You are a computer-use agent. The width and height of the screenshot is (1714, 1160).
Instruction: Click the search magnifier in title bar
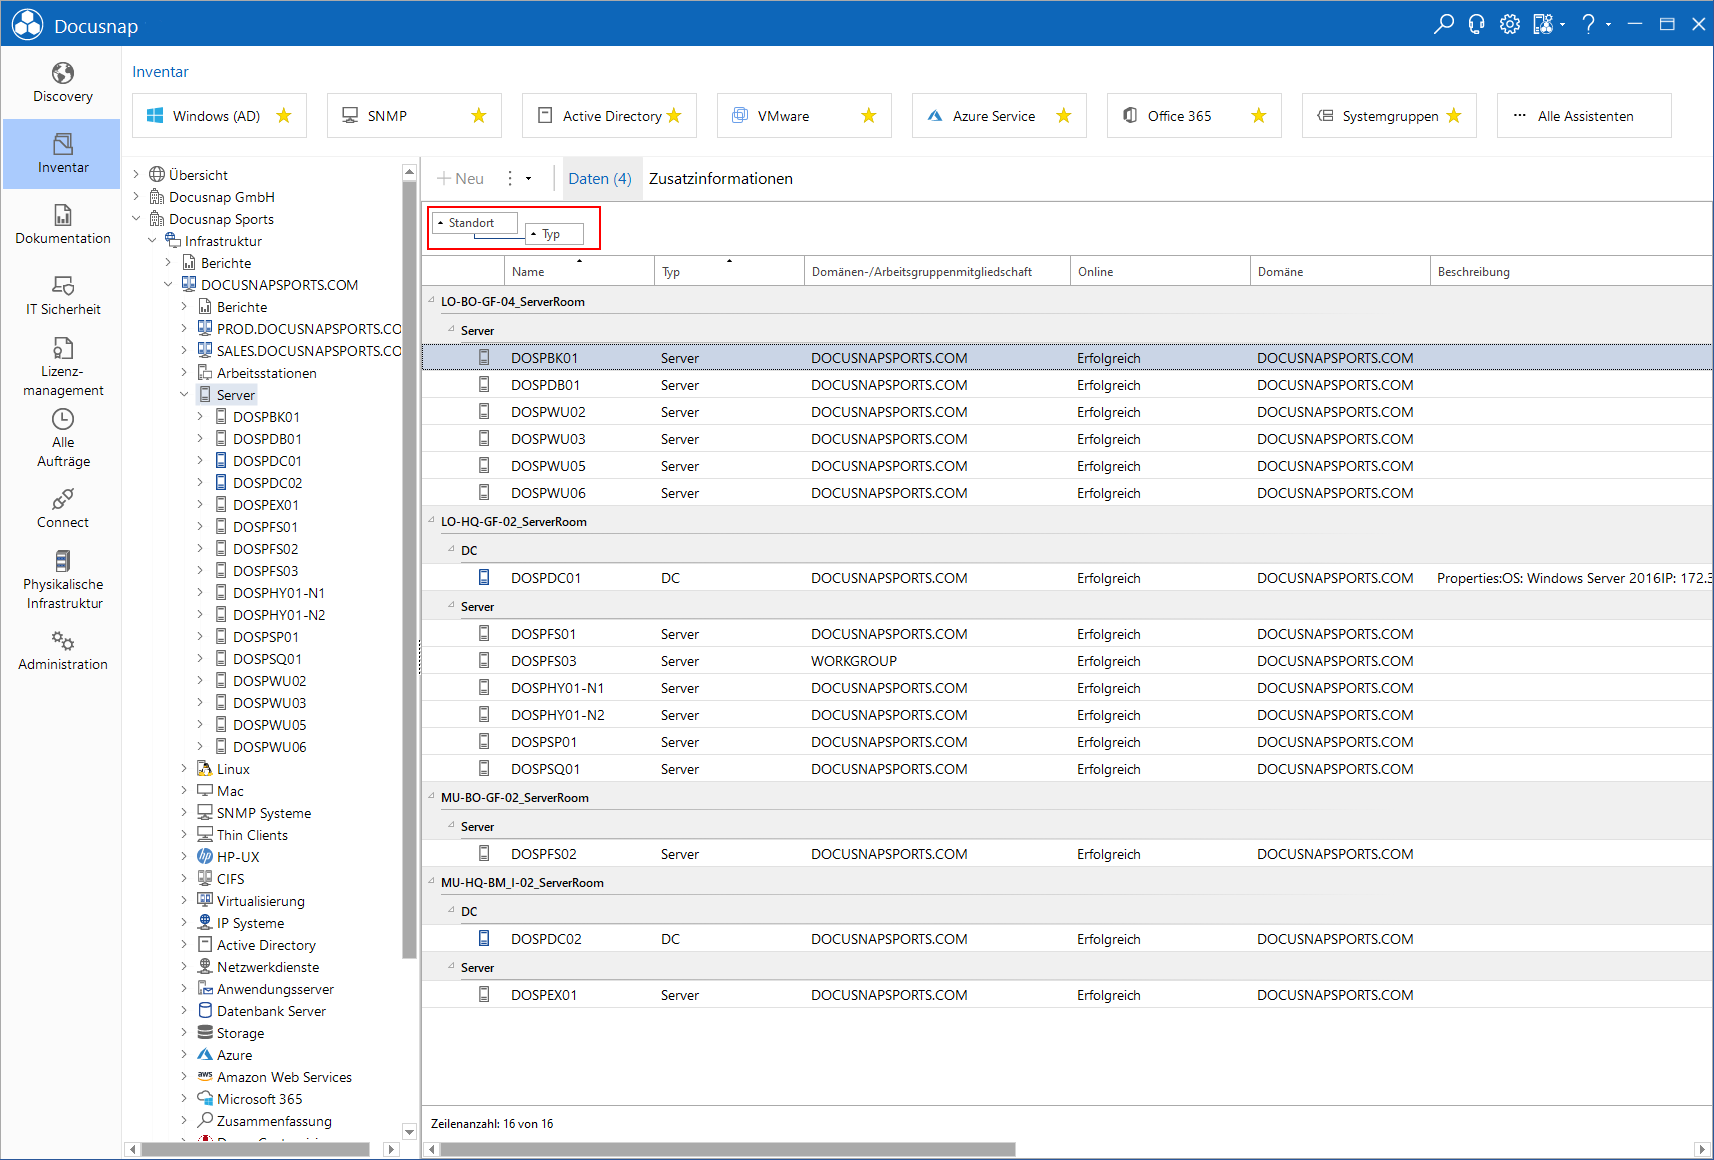(x=1443, y=24)
